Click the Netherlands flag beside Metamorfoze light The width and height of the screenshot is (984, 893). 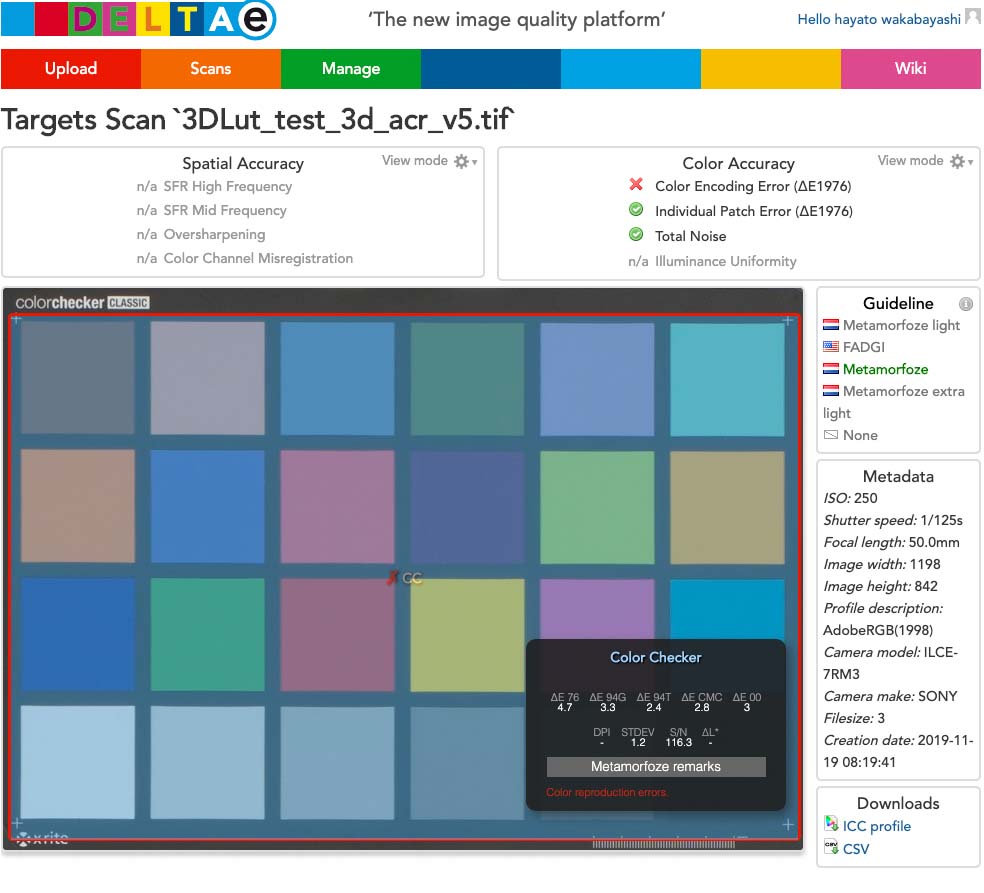point(831,325)
